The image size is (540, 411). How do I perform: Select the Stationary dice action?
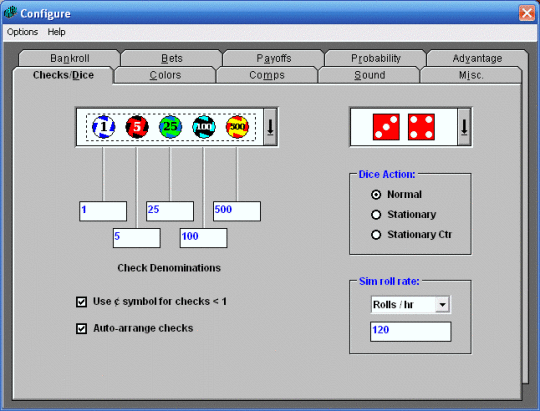coord(403,215)
